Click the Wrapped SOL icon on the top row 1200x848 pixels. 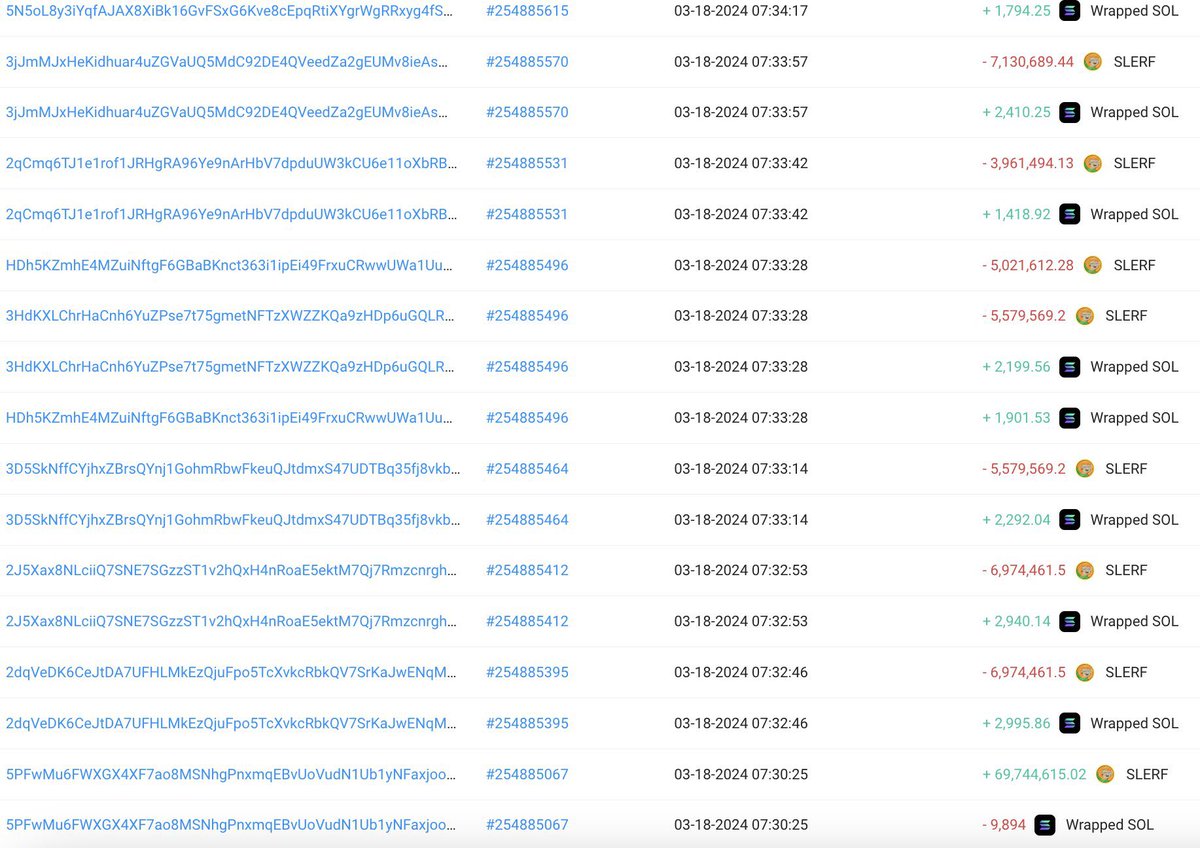click(x=1070, y=11)
